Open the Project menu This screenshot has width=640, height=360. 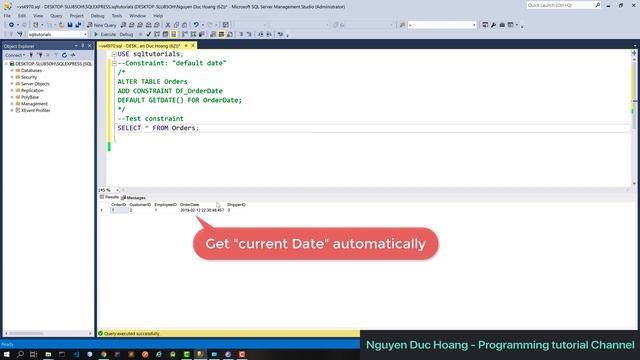coord(76,16)
